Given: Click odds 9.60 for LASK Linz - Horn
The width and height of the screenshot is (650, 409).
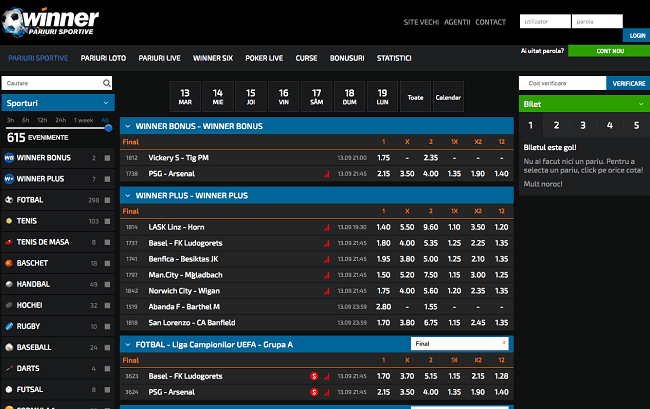Looking at the screenshot, I should pos(431,227).
